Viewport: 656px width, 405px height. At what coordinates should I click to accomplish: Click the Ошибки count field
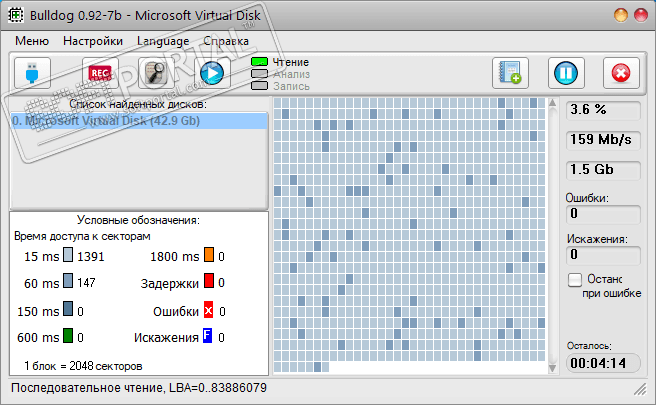tap(603, 214)
